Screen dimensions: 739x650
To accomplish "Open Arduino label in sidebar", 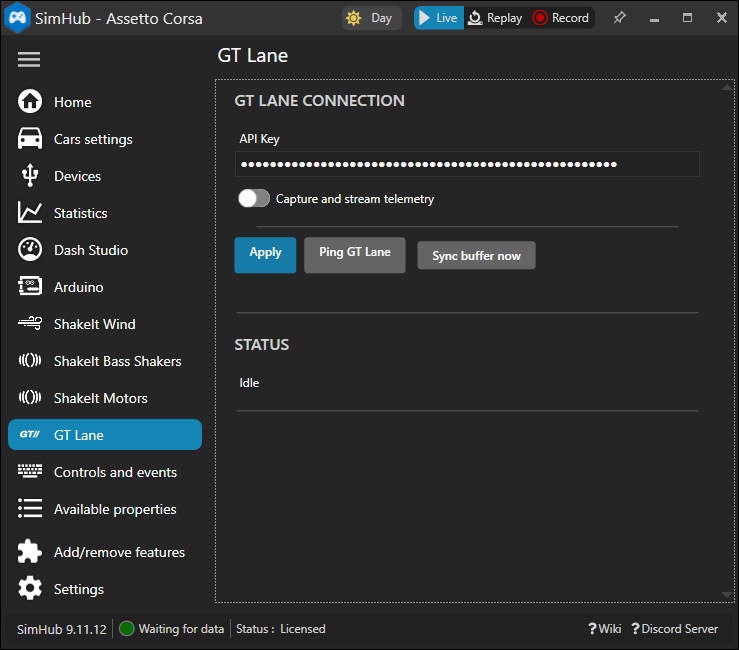I will pyautogui.click(x=79, y=287).
